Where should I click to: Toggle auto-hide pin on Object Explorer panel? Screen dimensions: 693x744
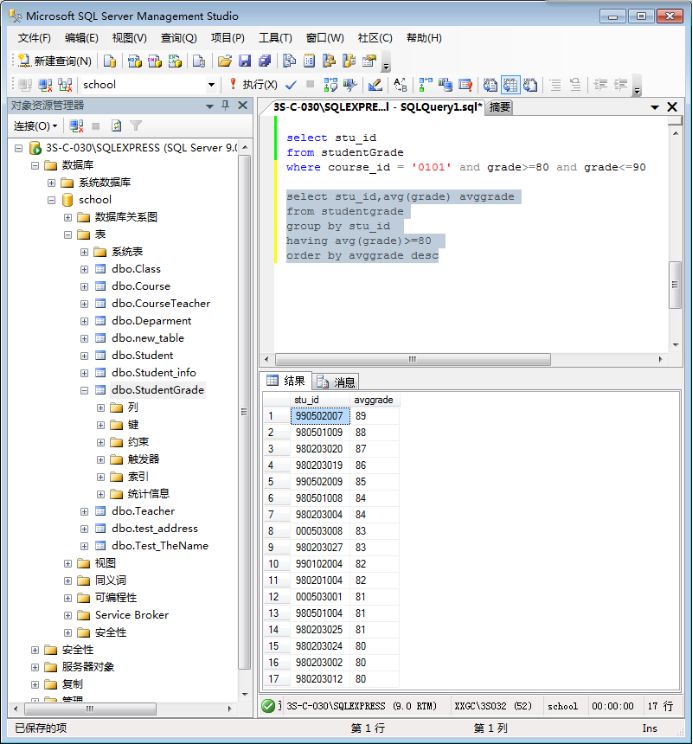click(226, 105)
